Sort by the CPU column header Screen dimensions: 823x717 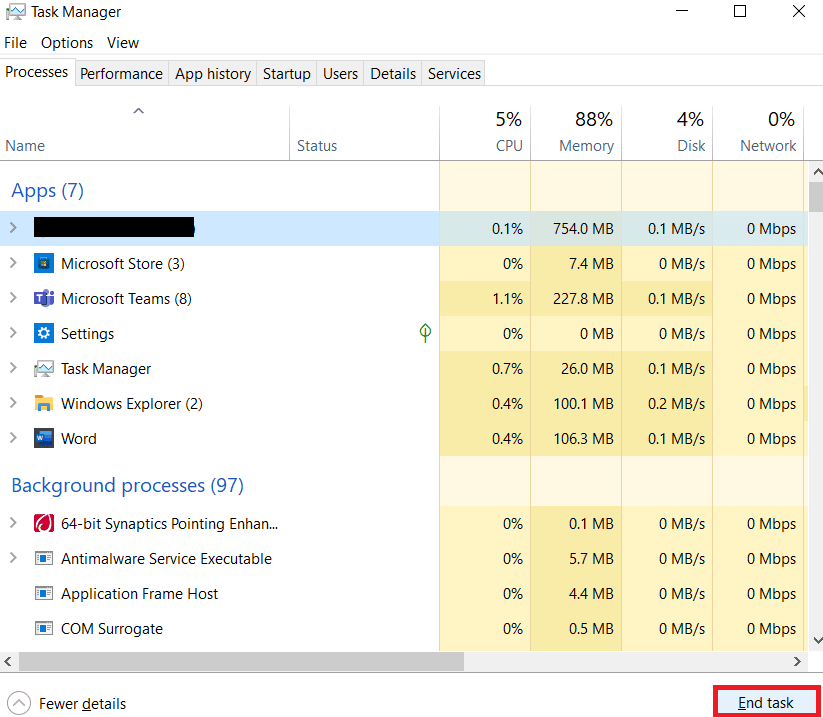[485, 133]
